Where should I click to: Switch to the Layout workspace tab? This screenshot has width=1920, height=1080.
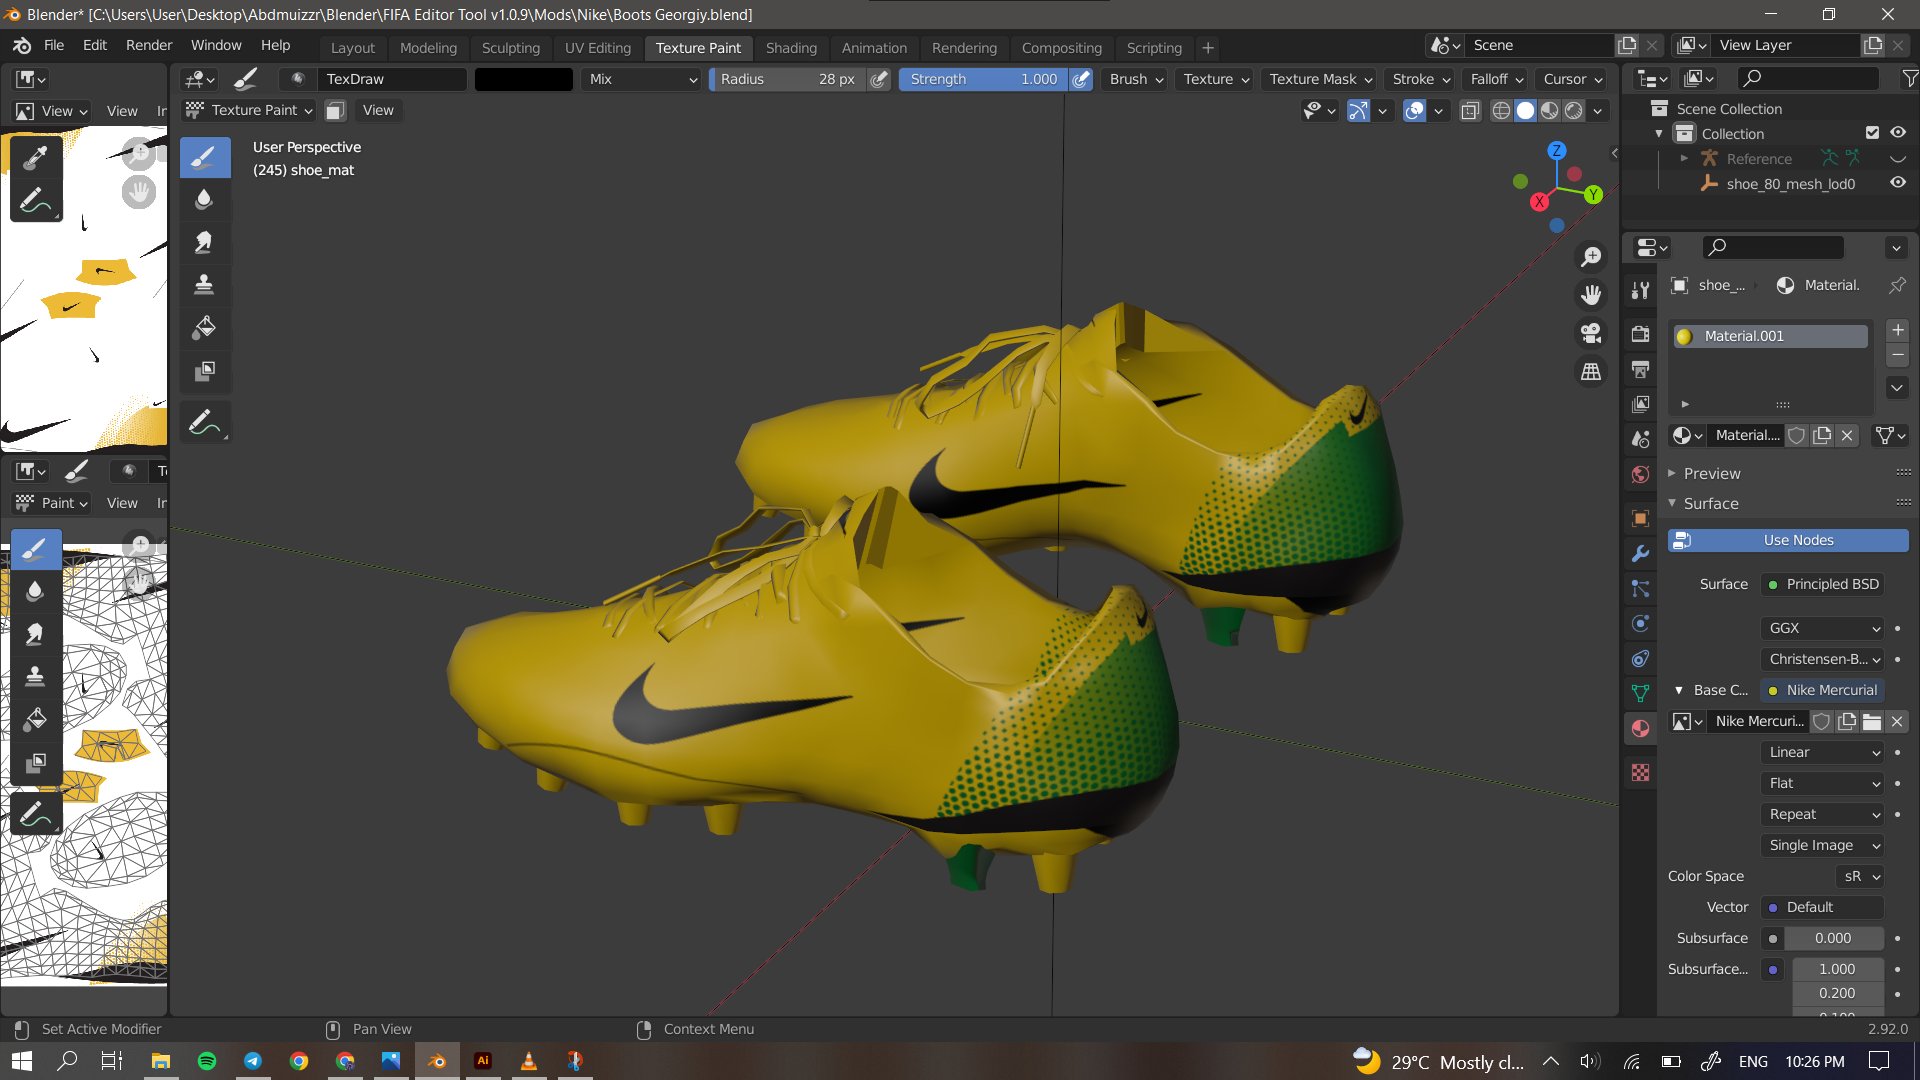(353, 47)
